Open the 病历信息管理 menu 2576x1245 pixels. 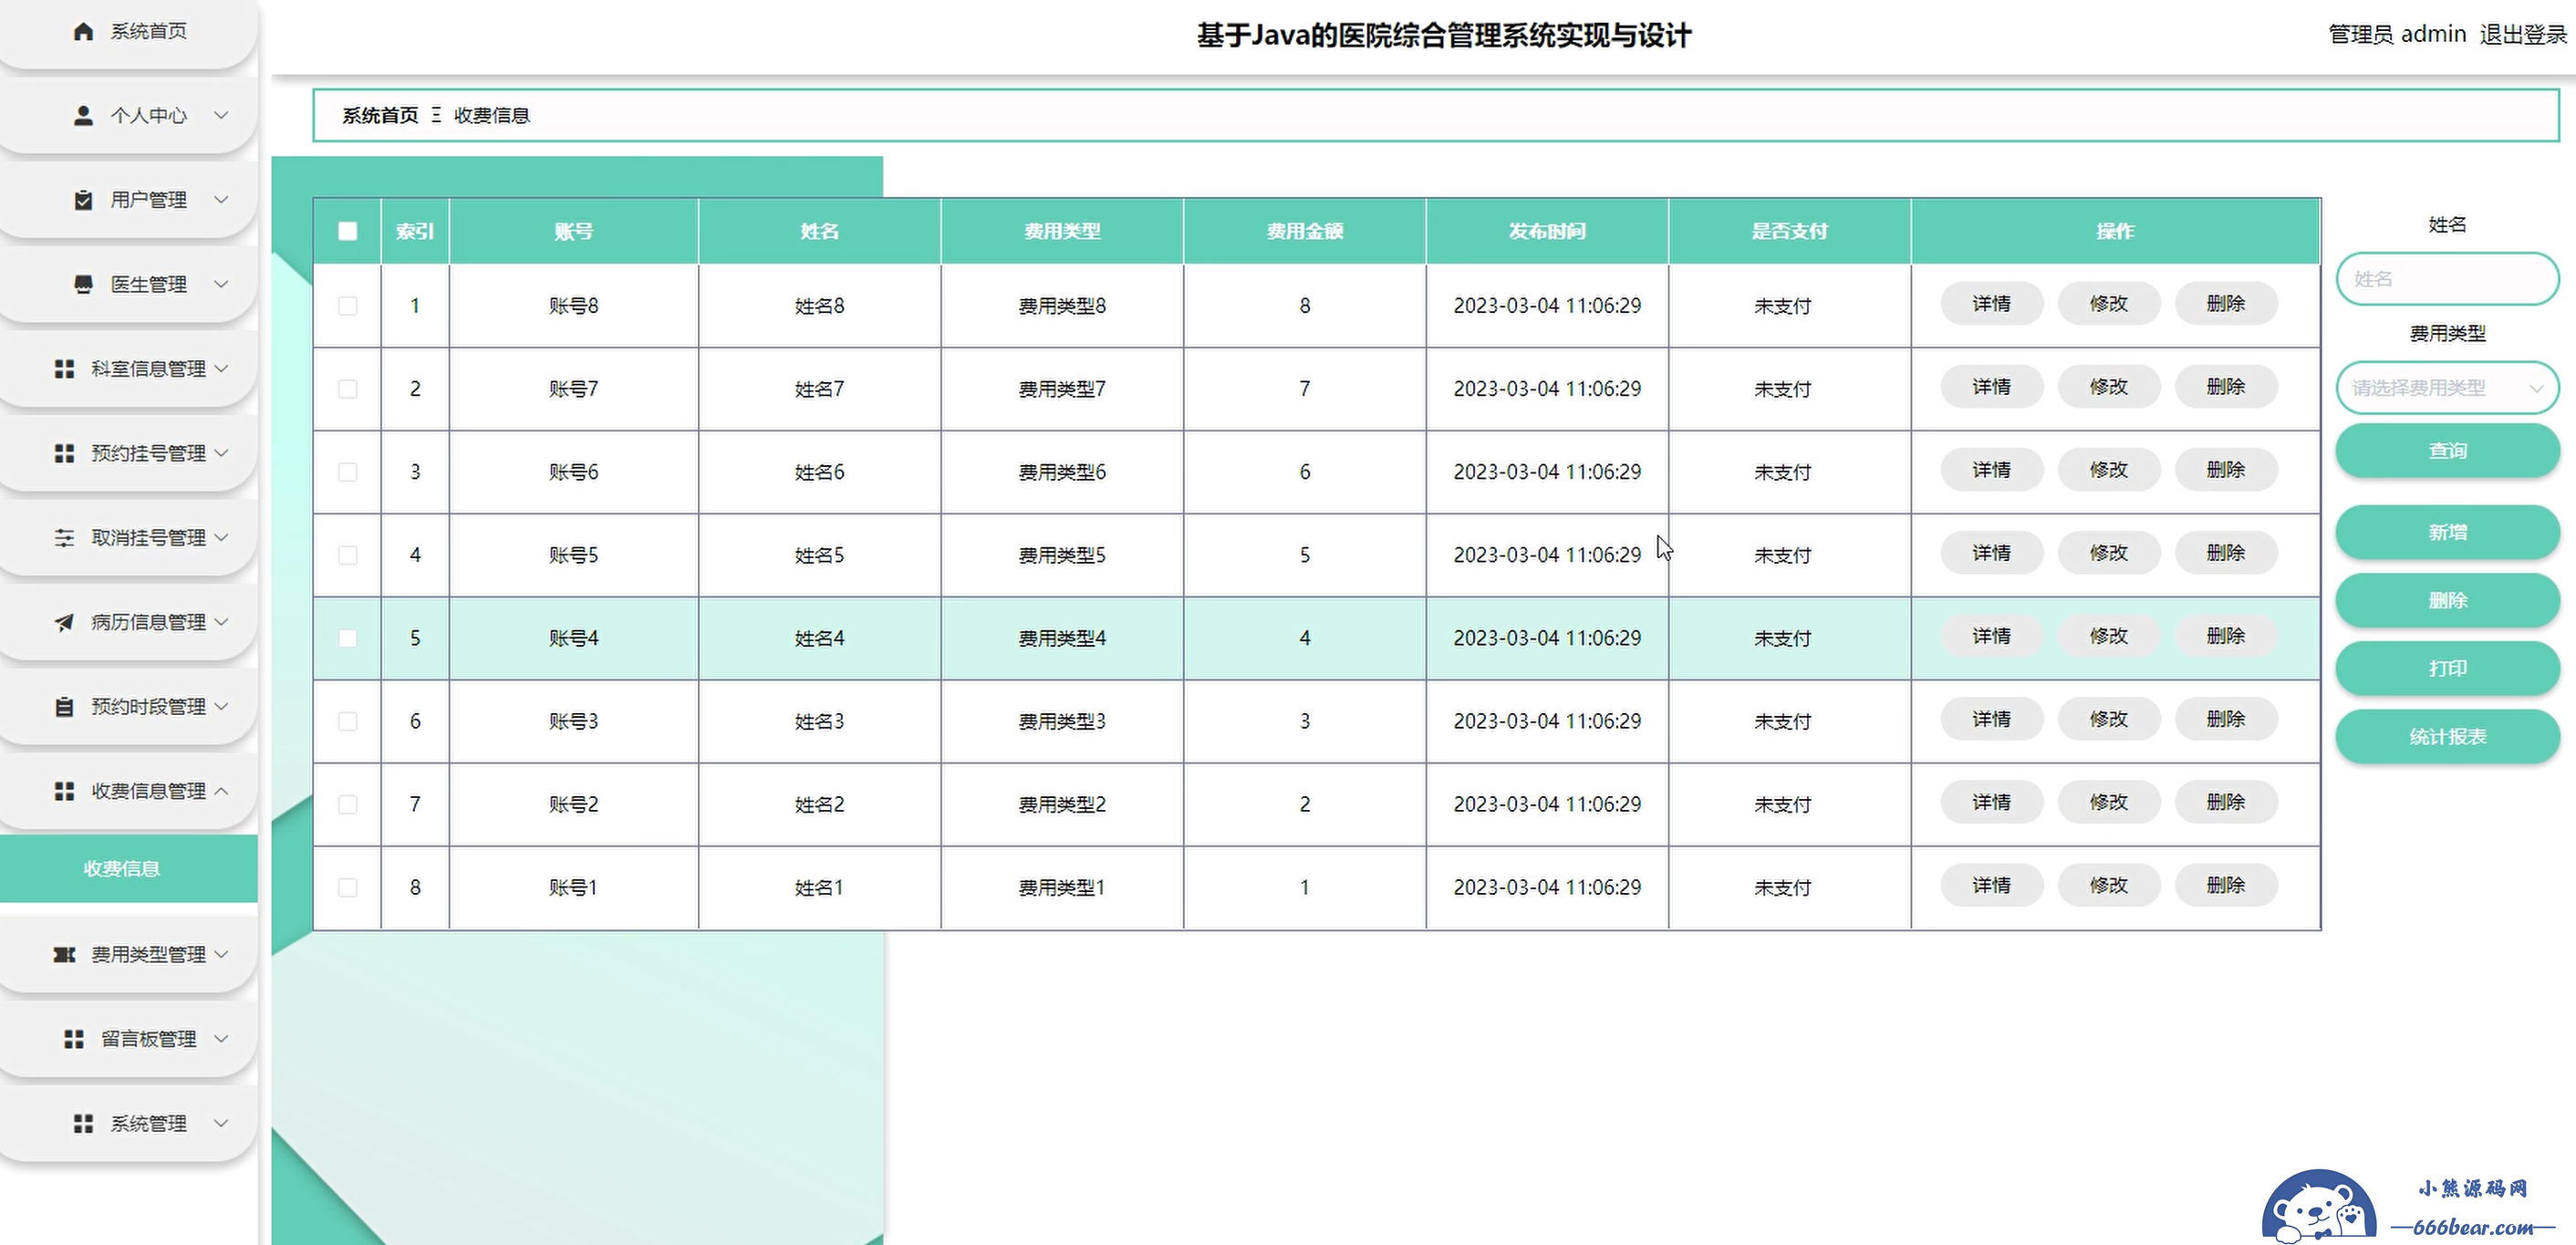pos(128,622)
